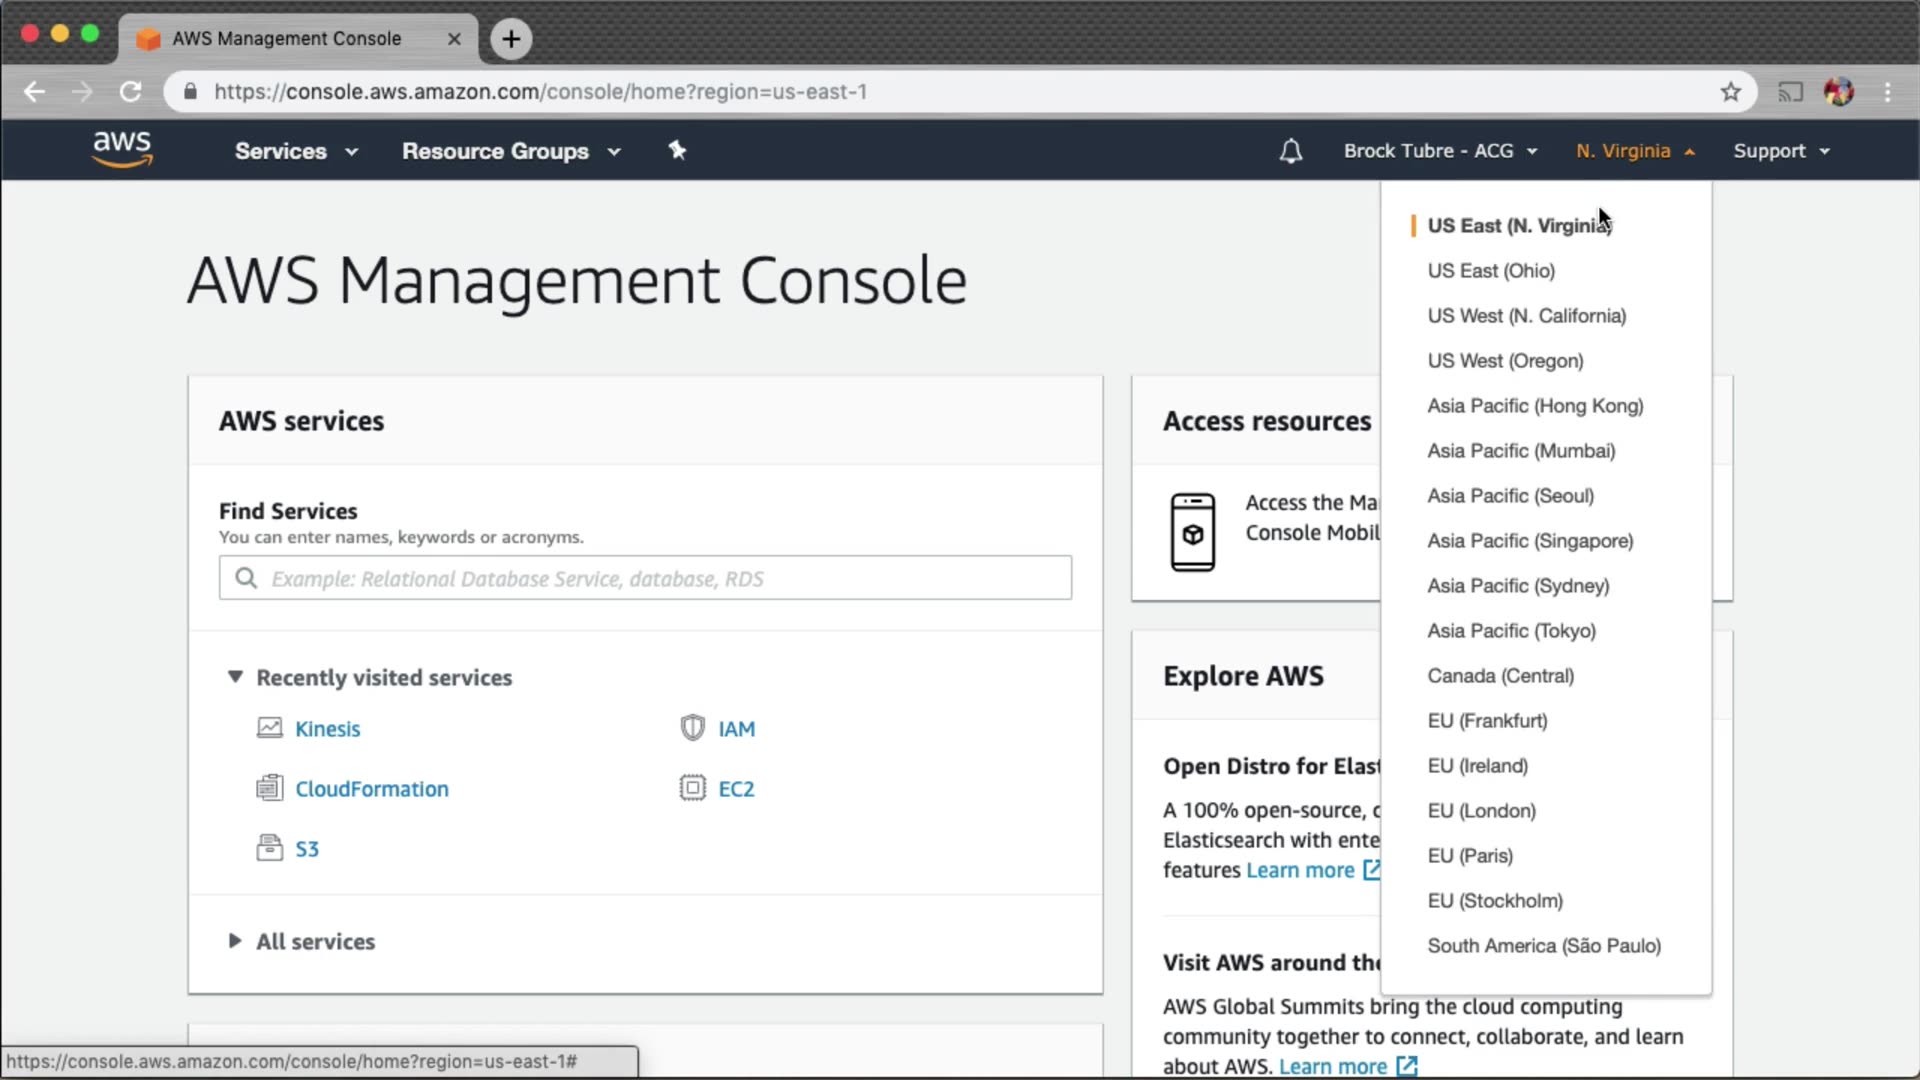Image resolution: width=1920 pixels, height=1080 pixels.
Task: Bookmark page with the star icon
Action: click(x=1730, y=92)
